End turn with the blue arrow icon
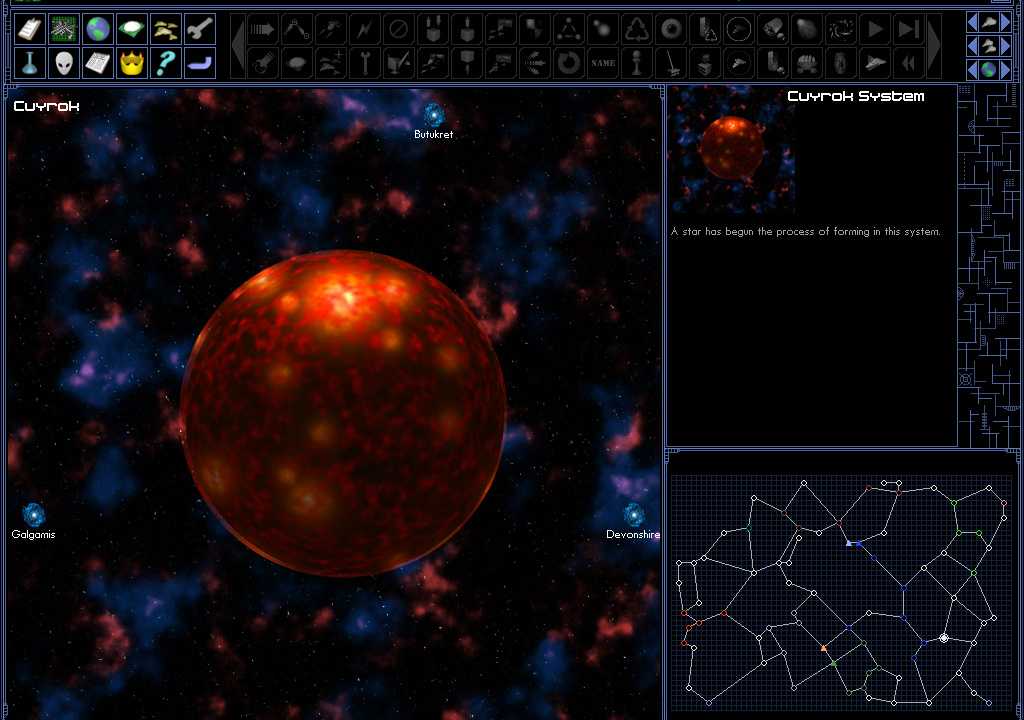Screen dimensions: 1024x720 point(200,63)
